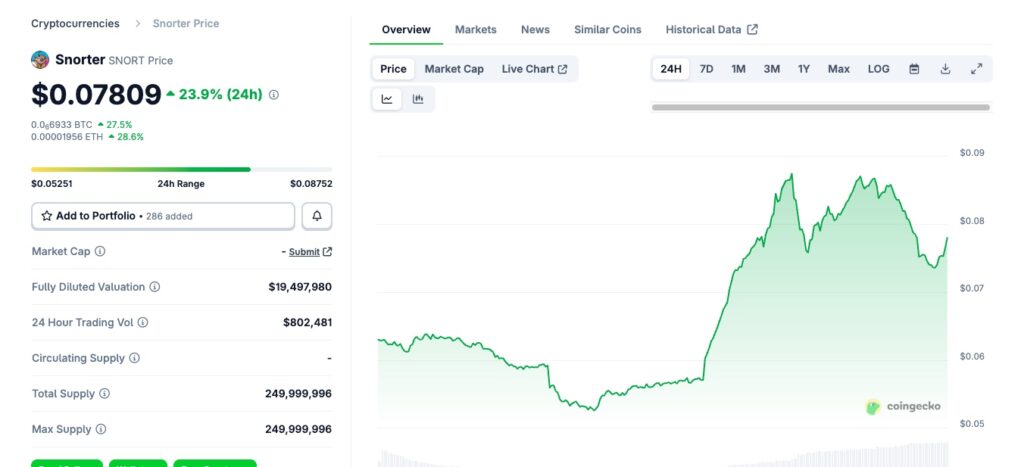
Task: Click the Max Supply info icon
Action: [x=101, y=429]
